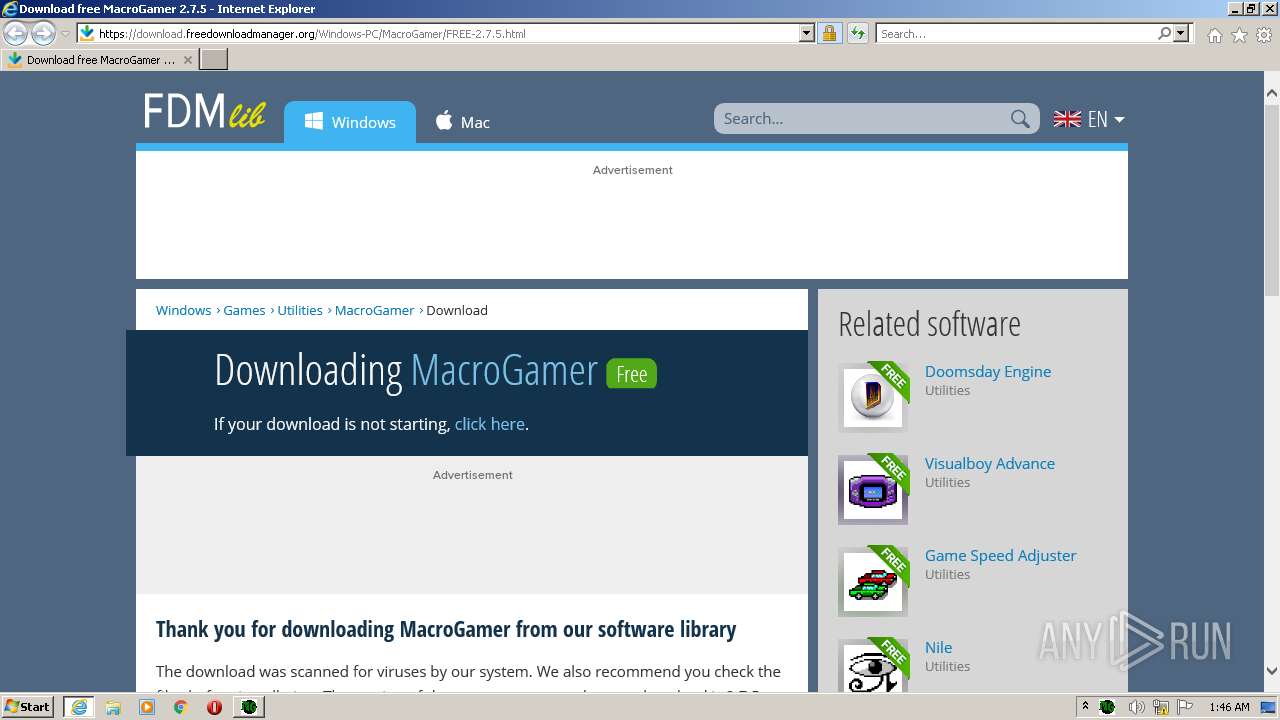Open Favorites star icon
This screenshot has height=720, width=1280.
(1239, 35)
